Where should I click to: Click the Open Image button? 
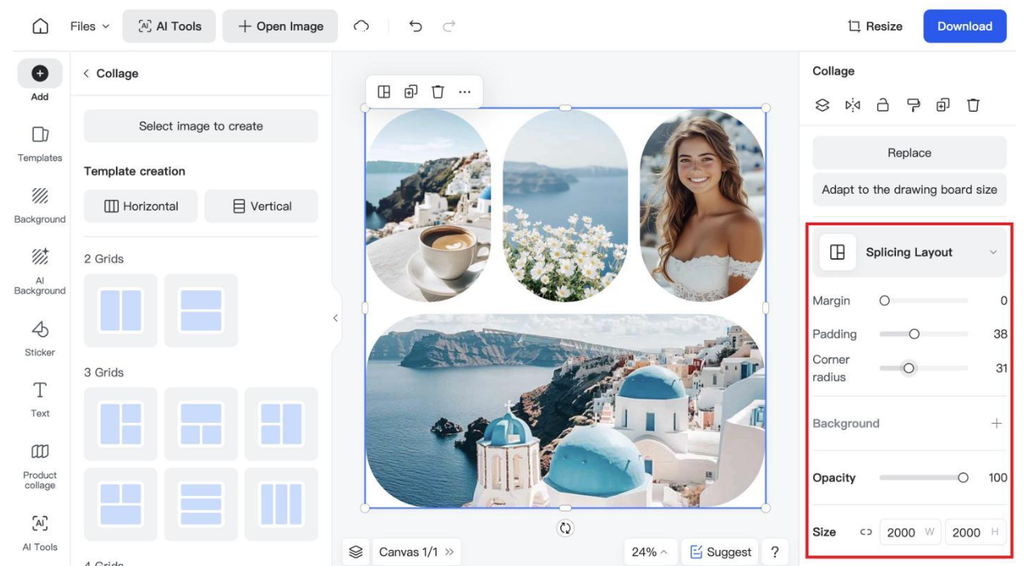pyautogui.click(x=280, y=26)
